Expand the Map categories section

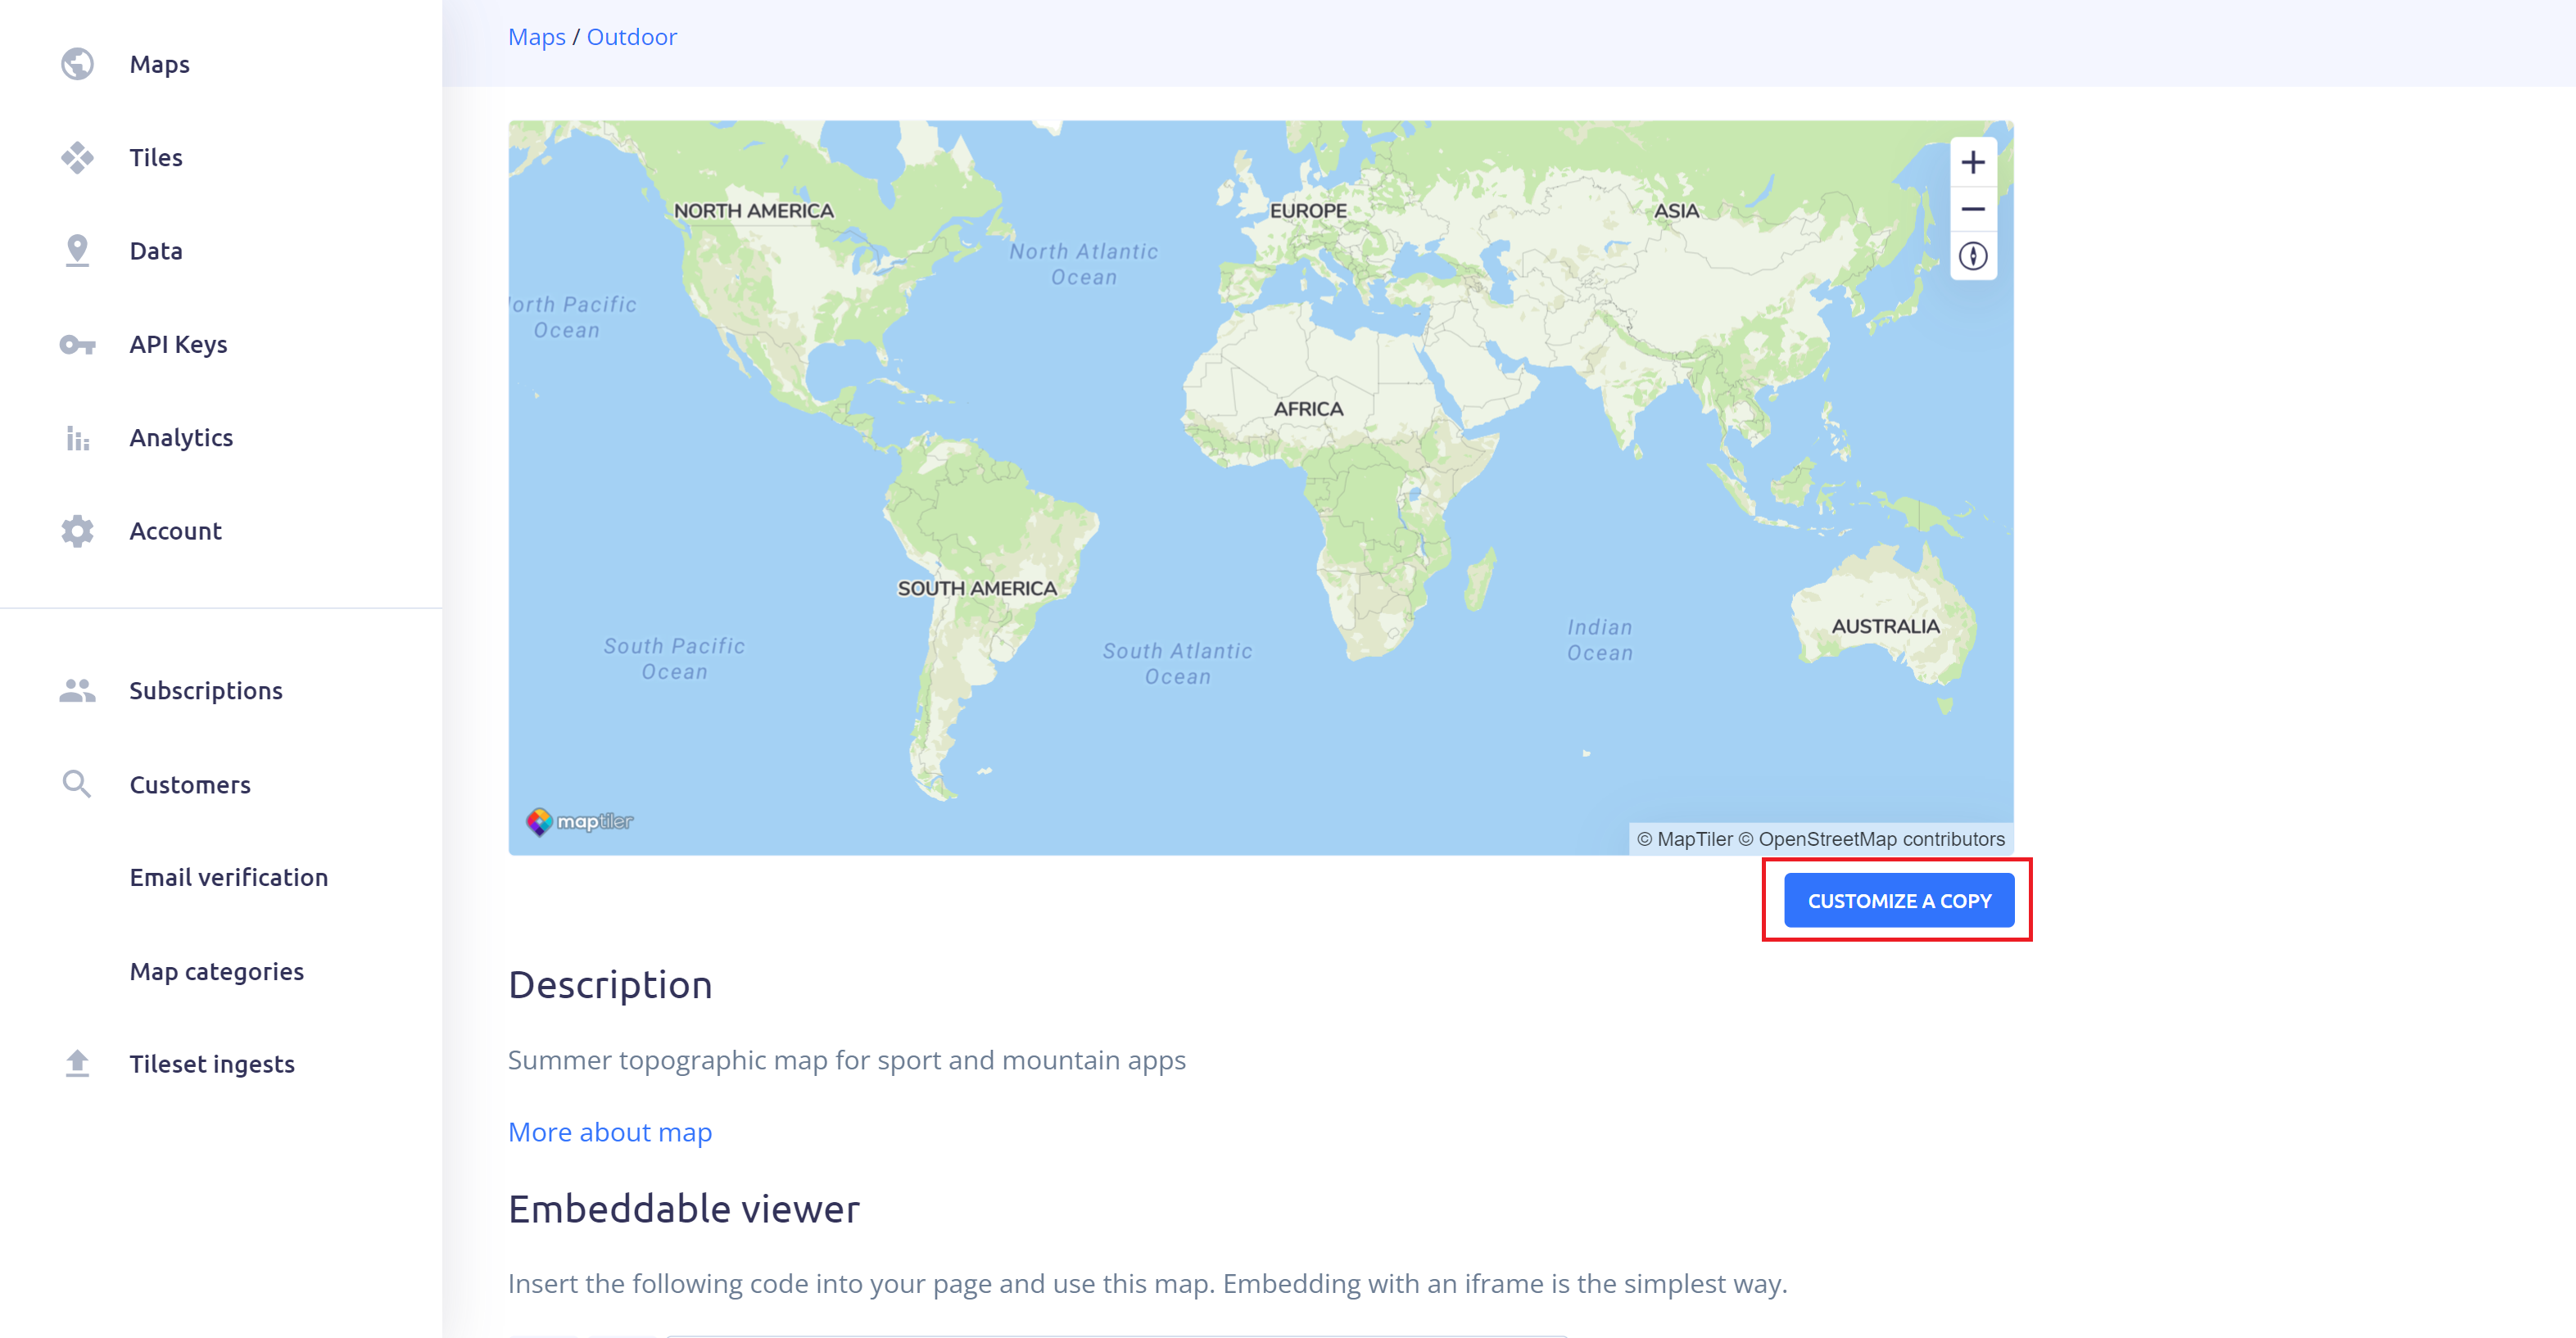coord(216,970)
